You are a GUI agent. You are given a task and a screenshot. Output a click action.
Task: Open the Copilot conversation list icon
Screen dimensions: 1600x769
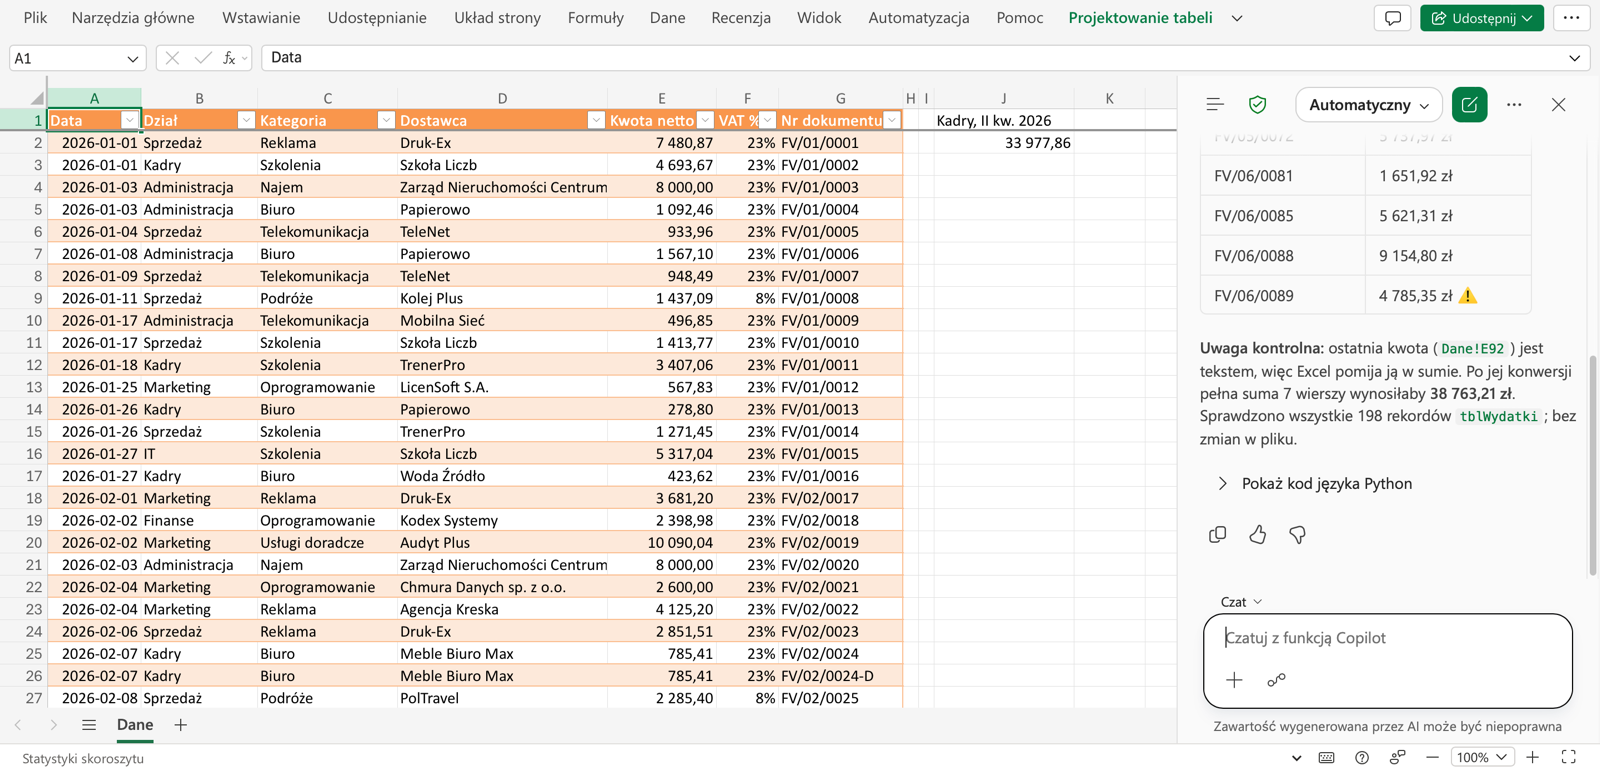pos(1215,104)
